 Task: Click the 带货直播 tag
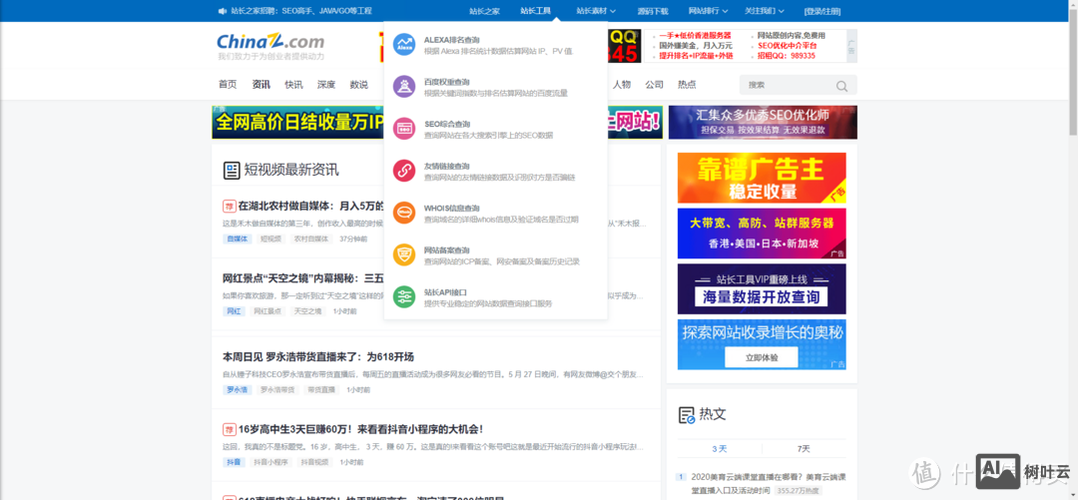click(x=321, y=389)
